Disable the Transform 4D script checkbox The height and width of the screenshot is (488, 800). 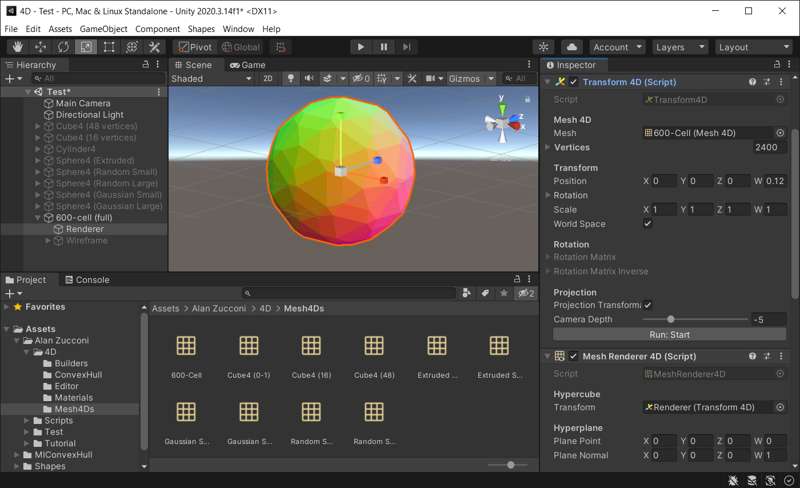(x=574, y=82)
